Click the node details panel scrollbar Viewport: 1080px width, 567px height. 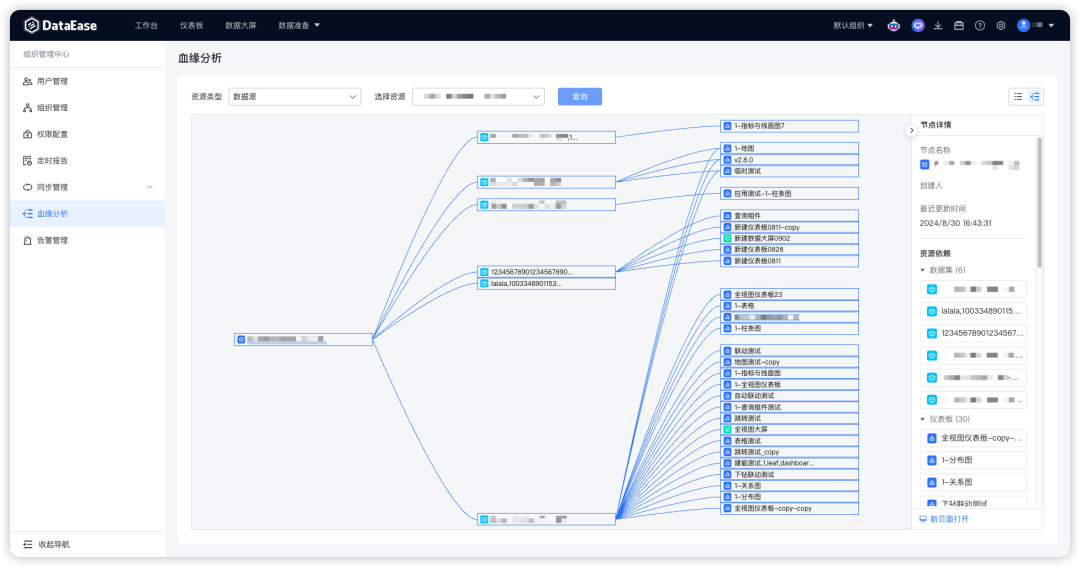point(1039,200)
